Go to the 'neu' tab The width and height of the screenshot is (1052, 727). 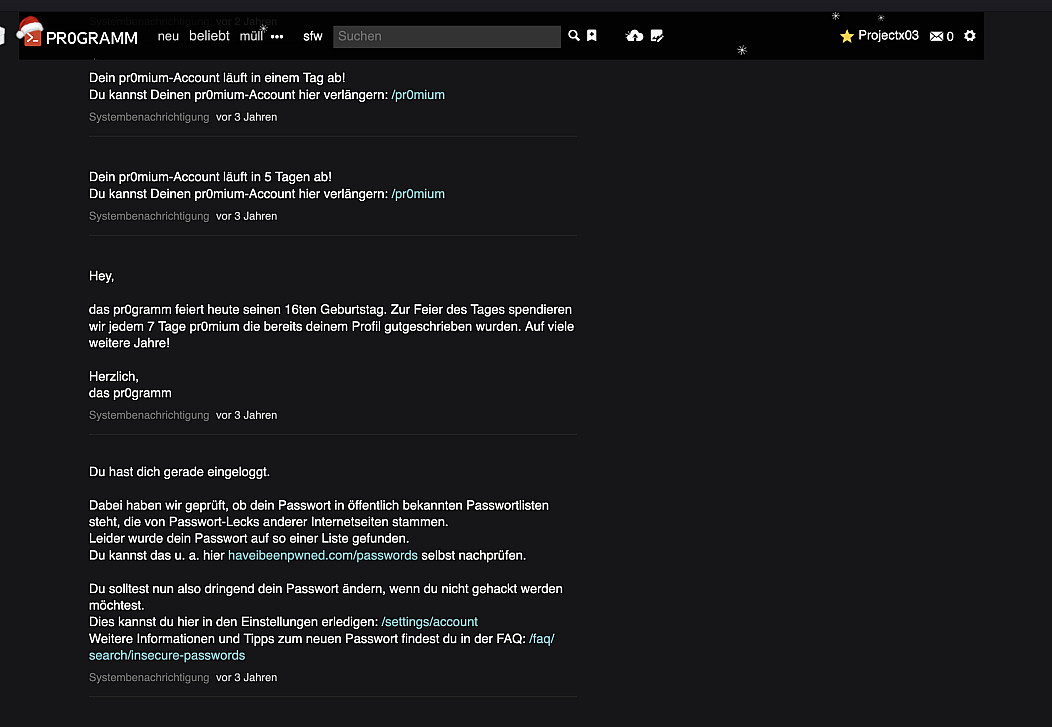(168, 36)
